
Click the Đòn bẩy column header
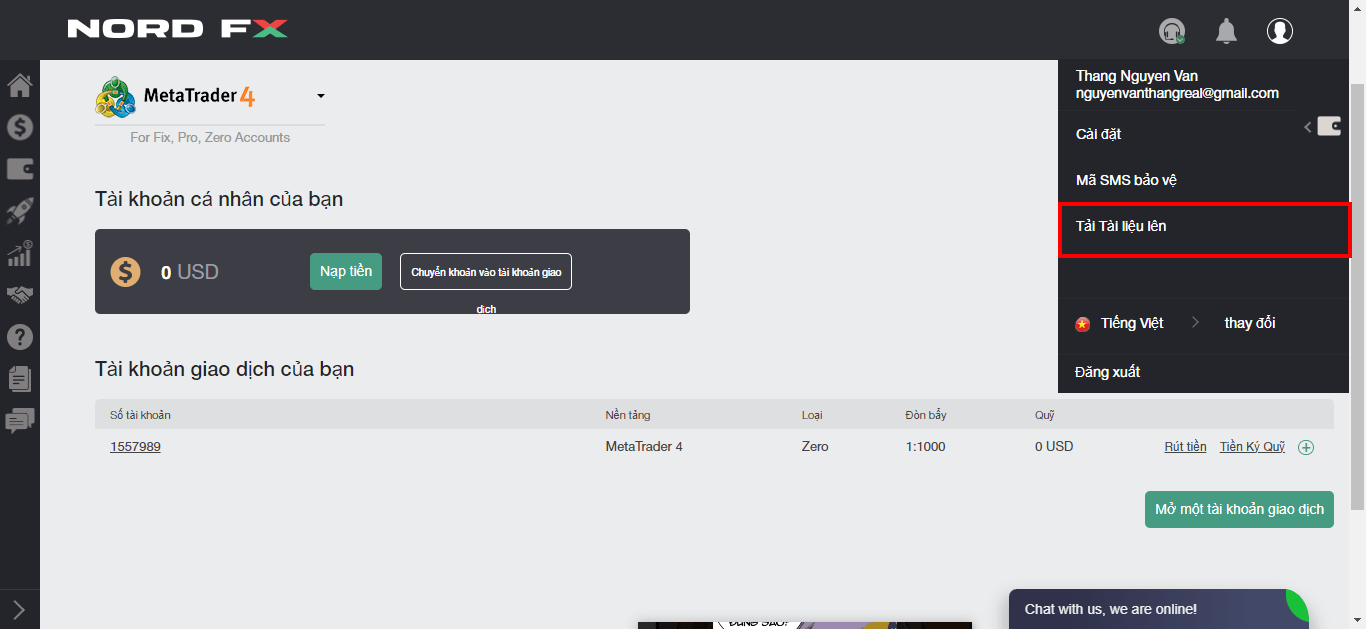coord(926,415)
